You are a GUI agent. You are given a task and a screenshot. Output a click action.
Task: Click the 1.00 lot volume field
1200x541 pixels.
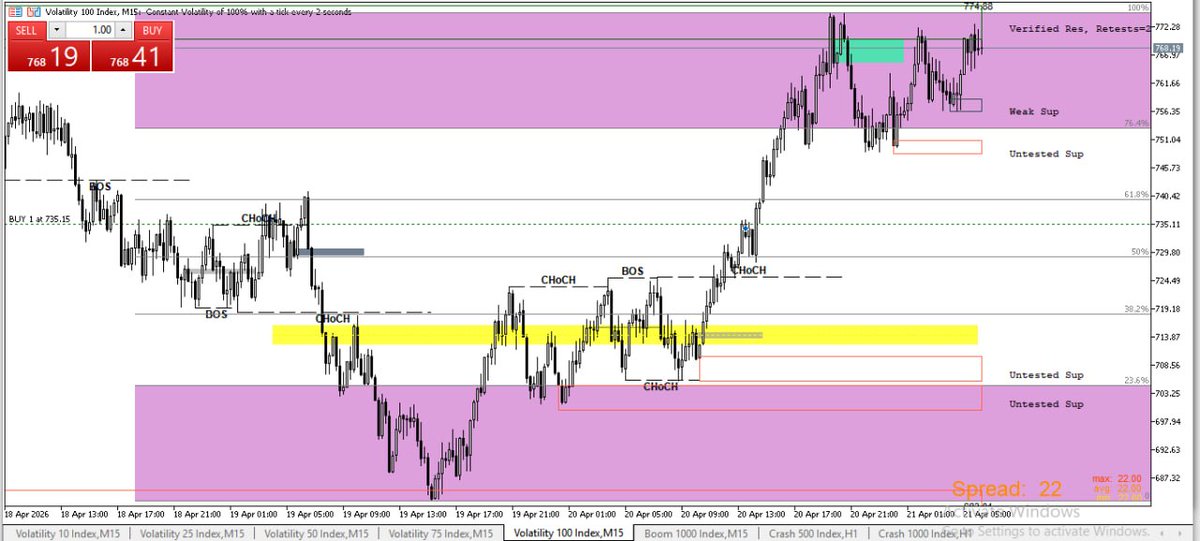[91, 30]
